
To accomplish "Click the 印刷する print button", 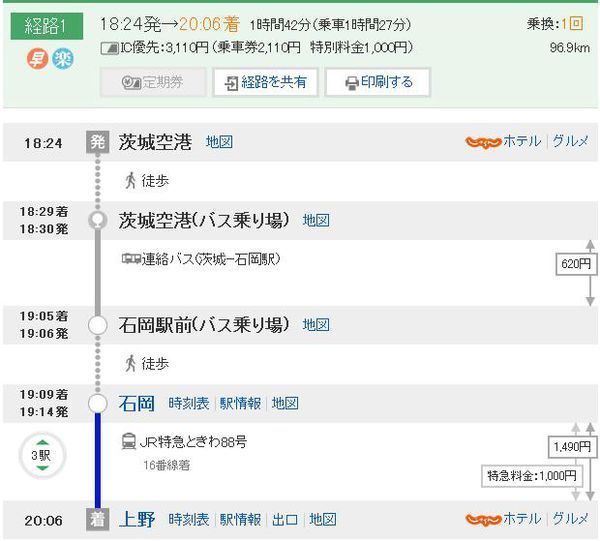I will point(378,82).
